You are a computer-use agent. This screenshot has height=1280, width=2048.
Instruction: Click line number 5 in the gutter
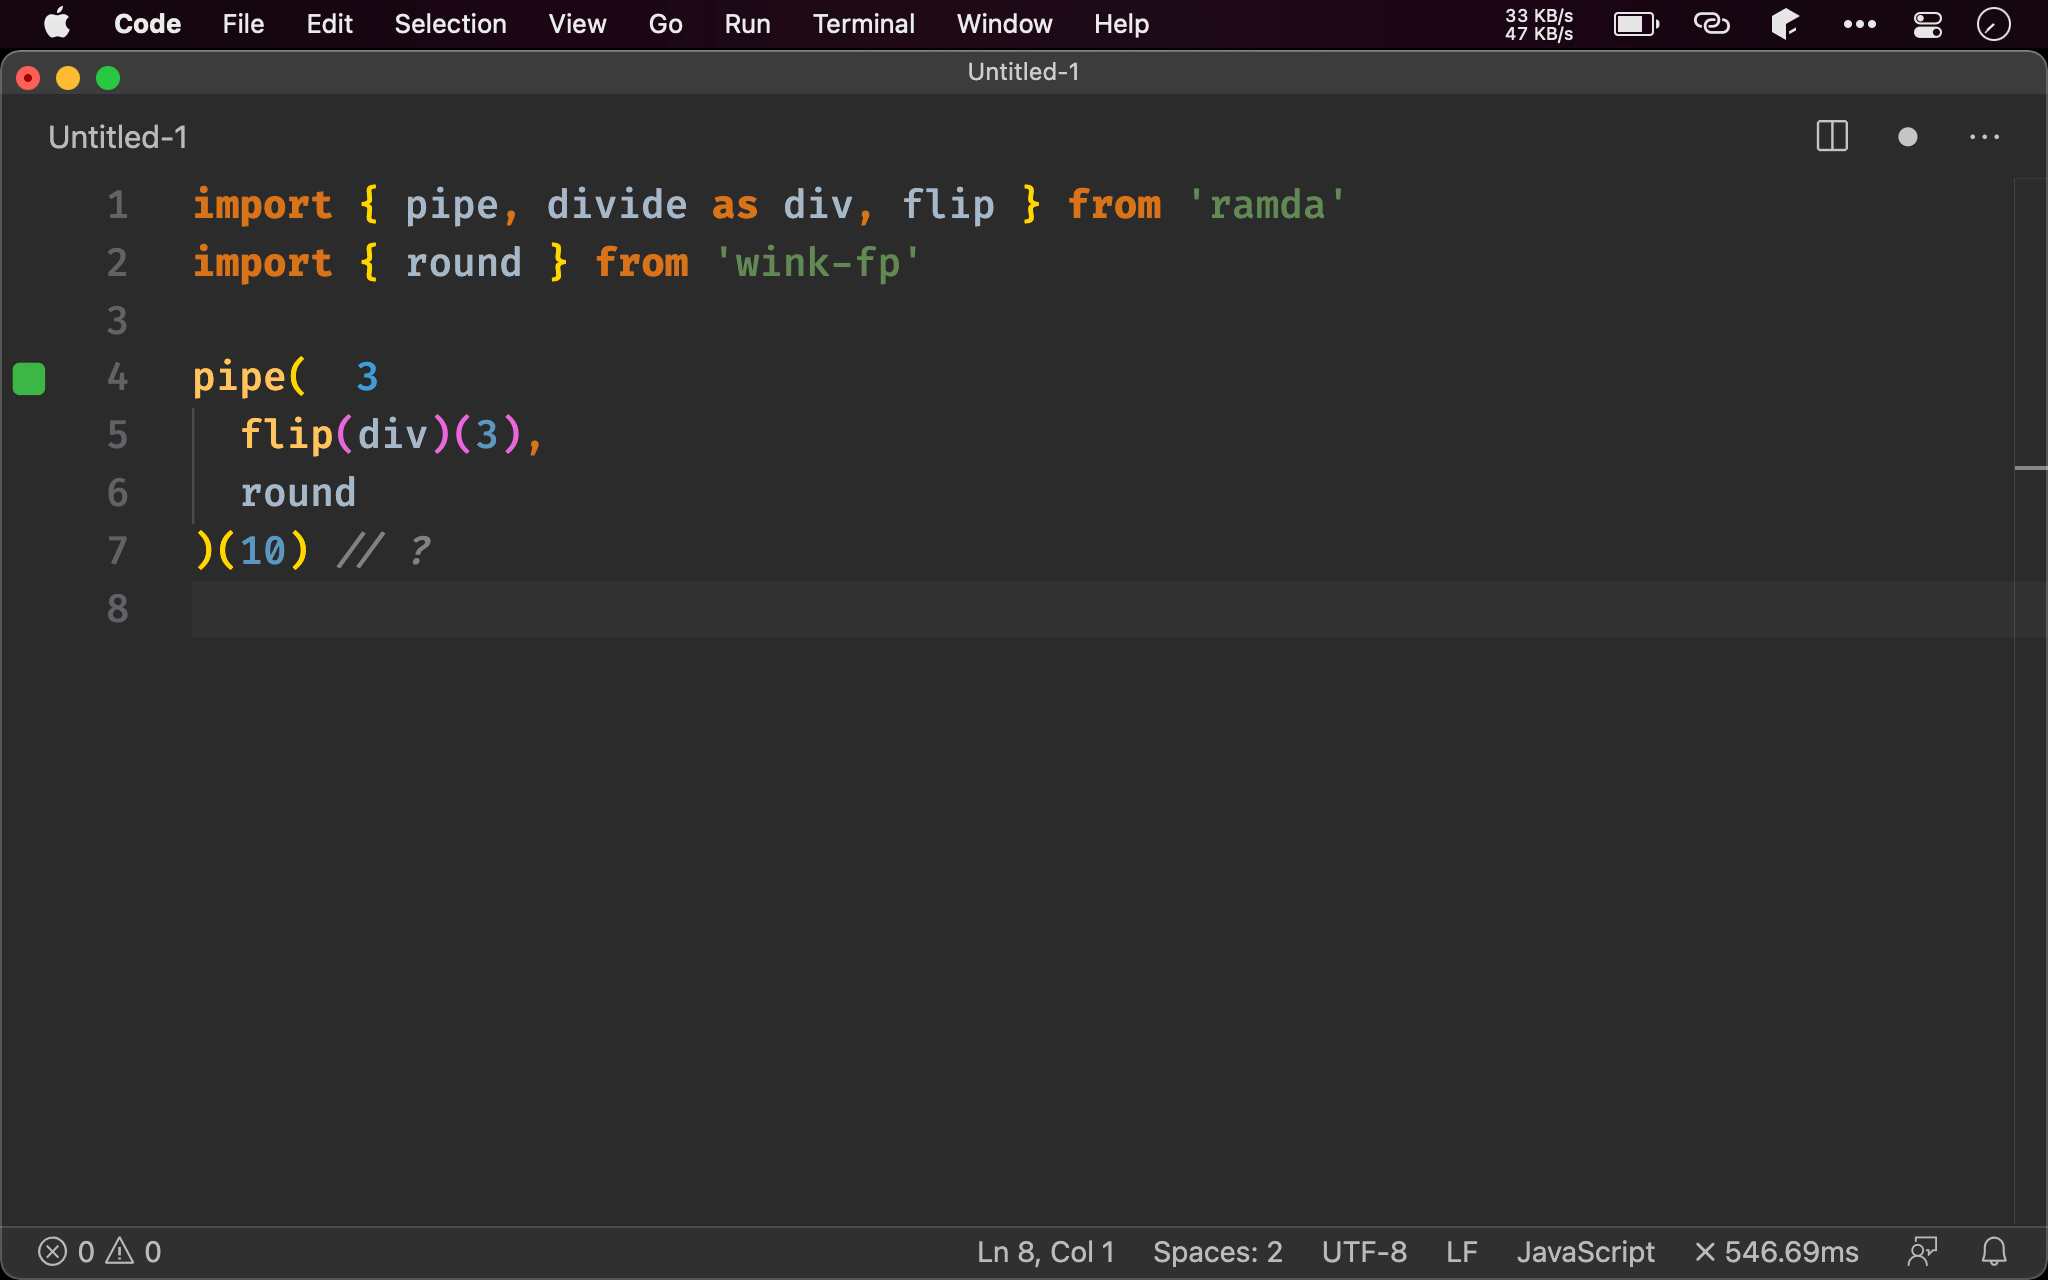point(117,435)
